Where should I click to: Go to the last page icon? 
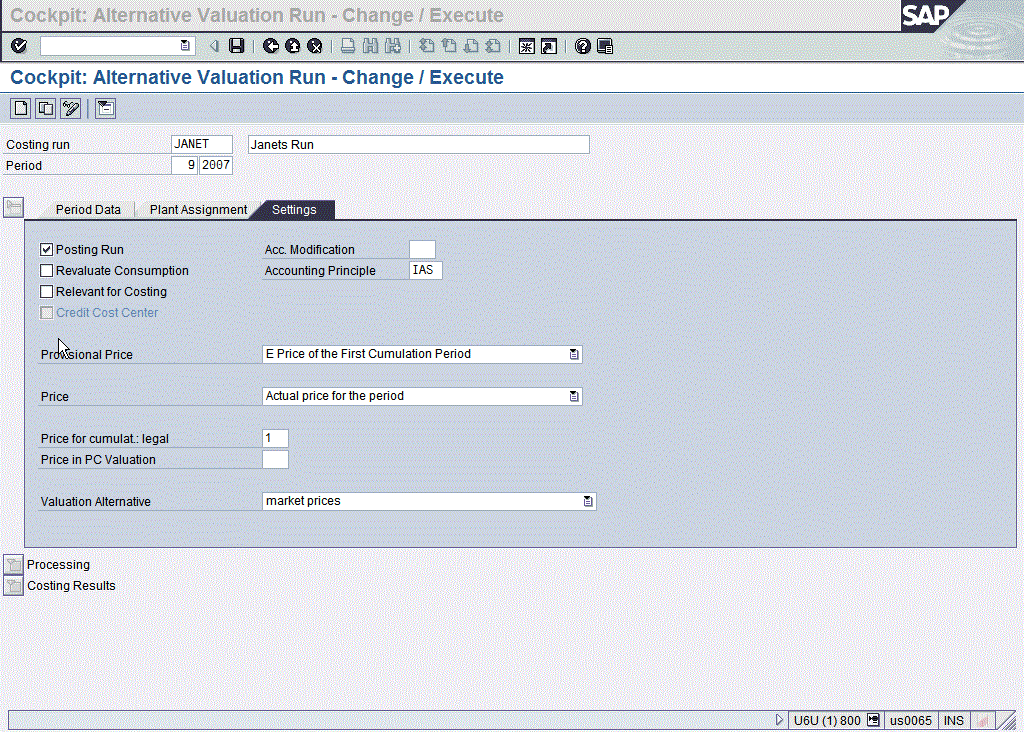(x=493, y=46)
